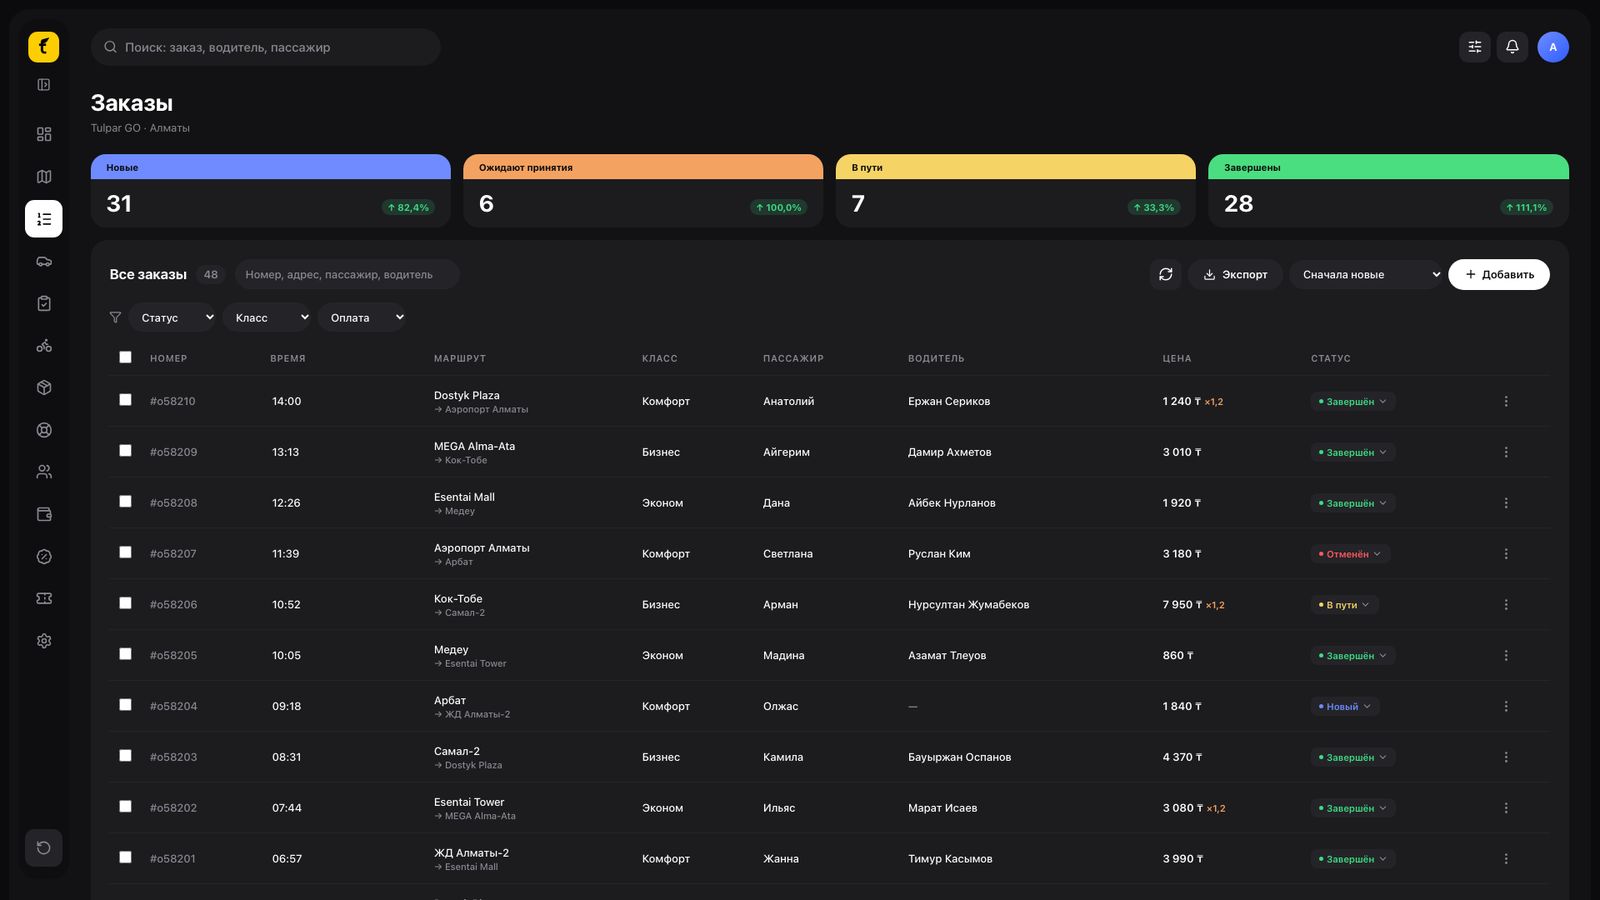This screenshot has height=900, width=1600.
Task: Click the refresh orders icon
Action: 1166,274
